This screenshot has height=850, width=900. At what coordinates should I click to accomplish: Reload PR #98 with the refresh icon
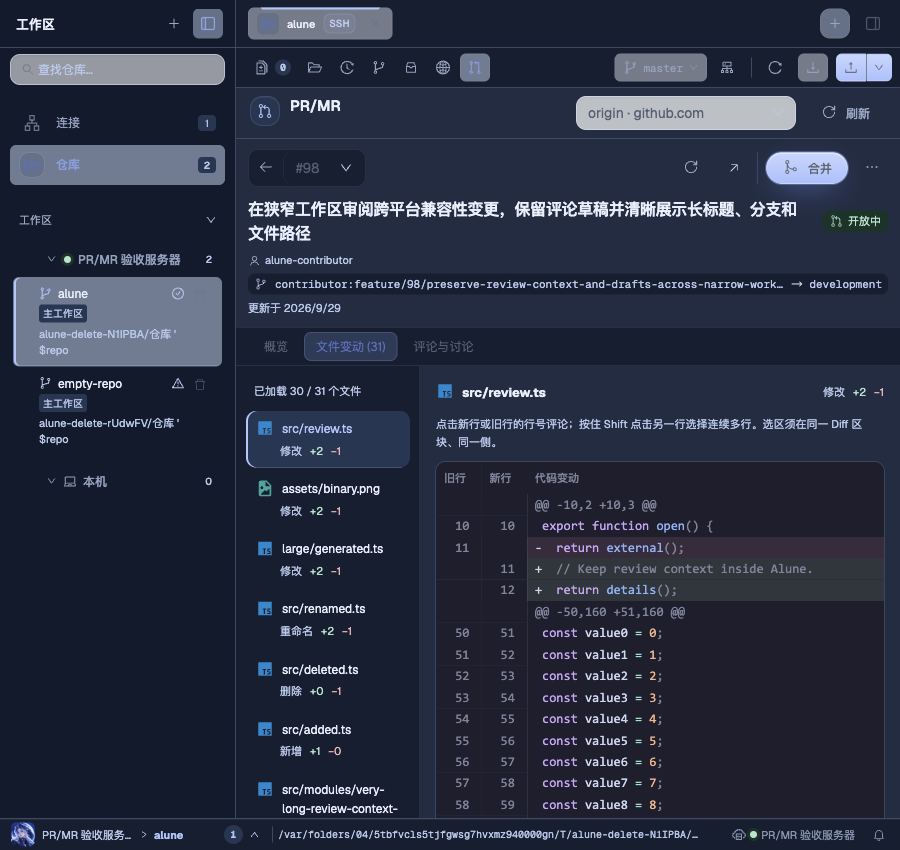pos(691,168)
